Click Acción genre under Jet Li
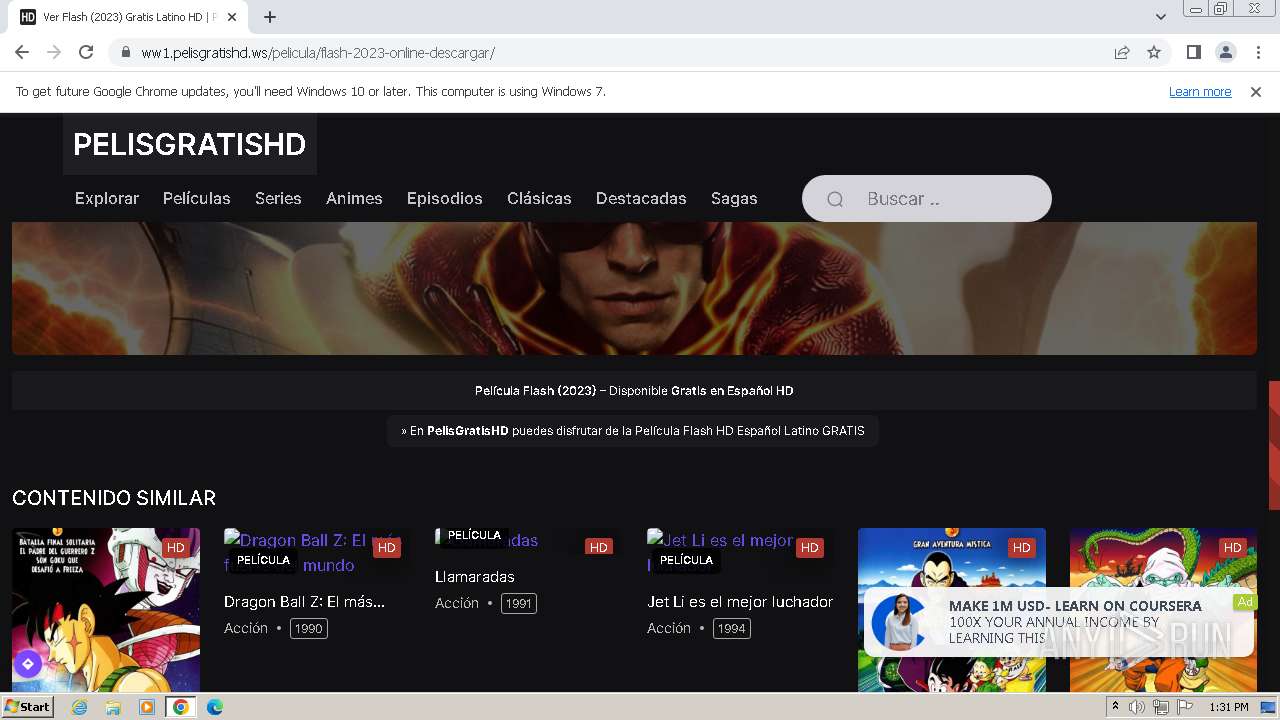The height and width of the screenshot is (720, 1280). pyautogui.click(x=669, y=628)
